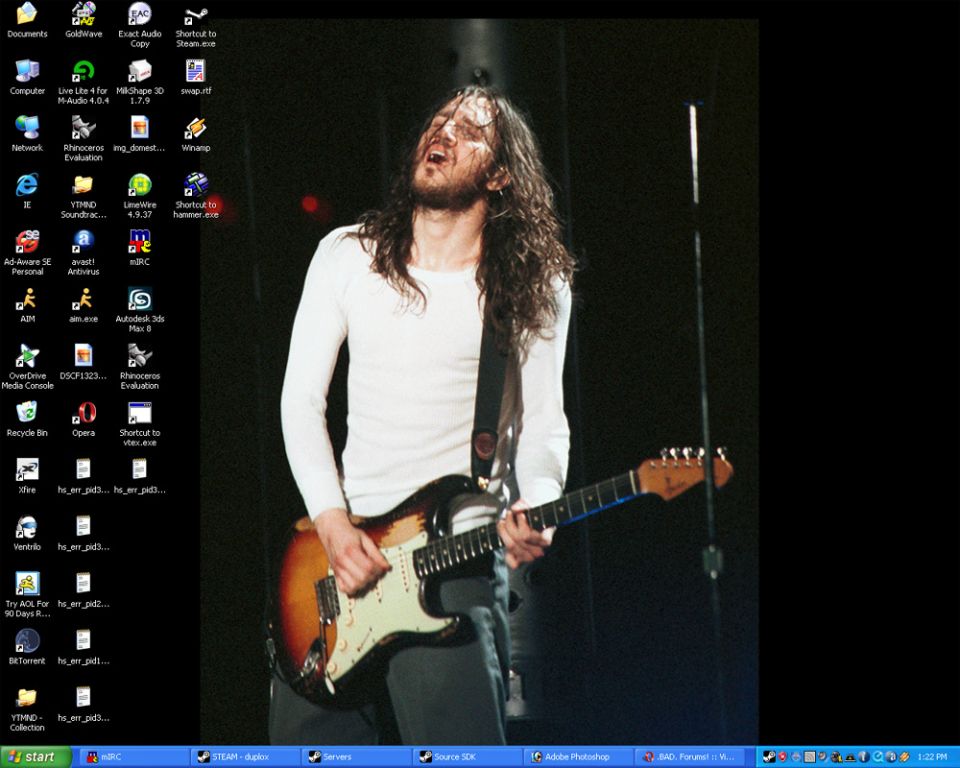
Task: Select the MilkShape 3D 1.7.9 icon
Action: (x=140, y=82)
